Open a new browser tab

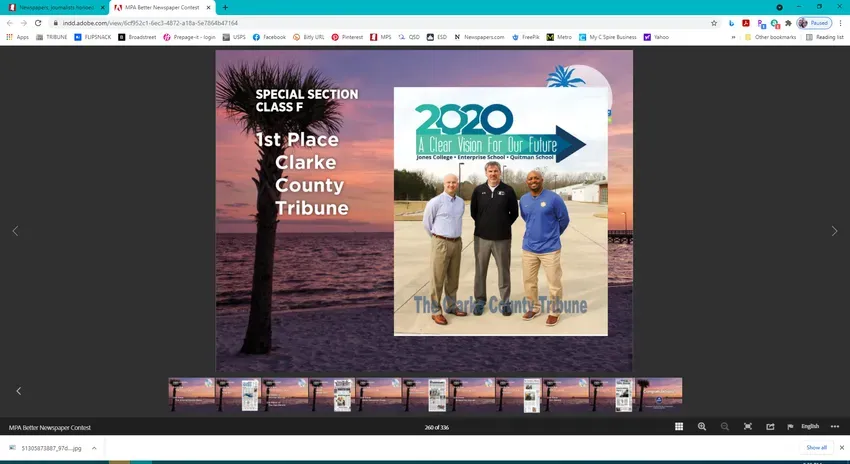[225, 7]
